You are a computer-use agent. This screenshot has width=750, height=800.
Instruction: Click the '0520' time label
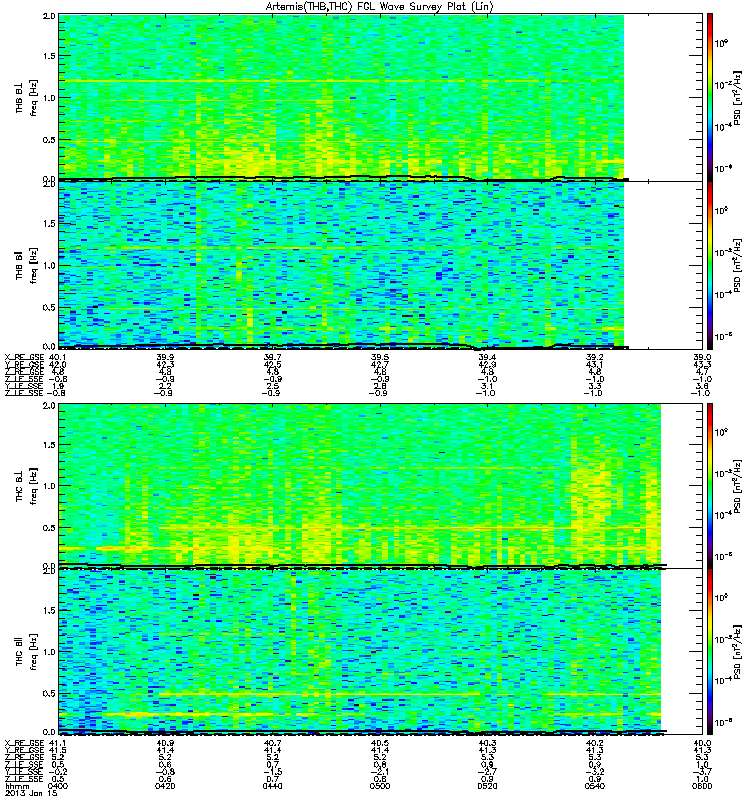(x=487, y=786)
